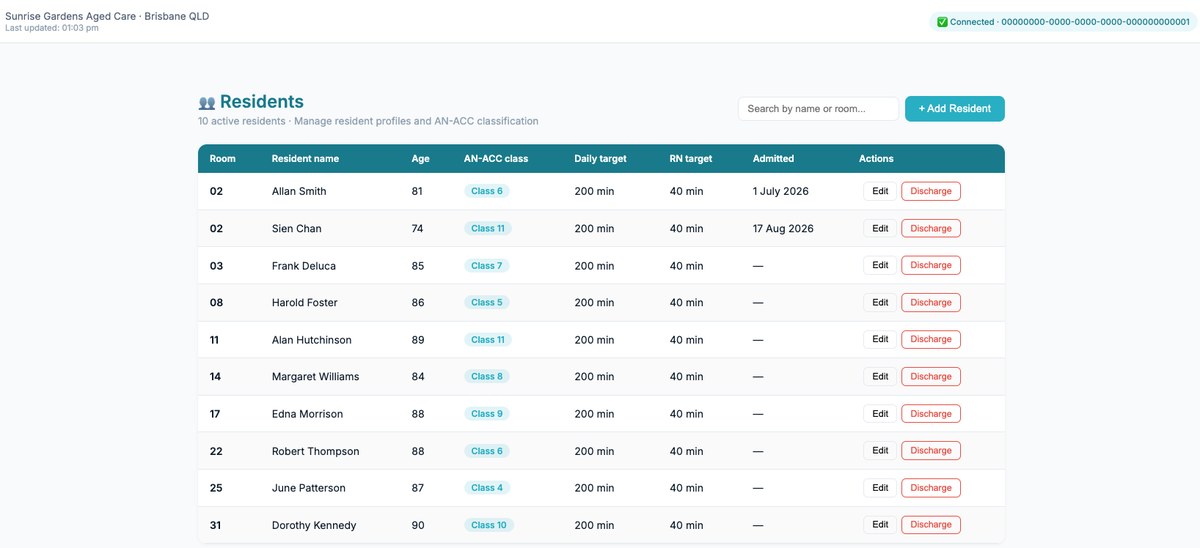The width and height of the screenshot is (1200, 548).
Task: Discharge resident Frank Deluca
Action: pos(931,265)
